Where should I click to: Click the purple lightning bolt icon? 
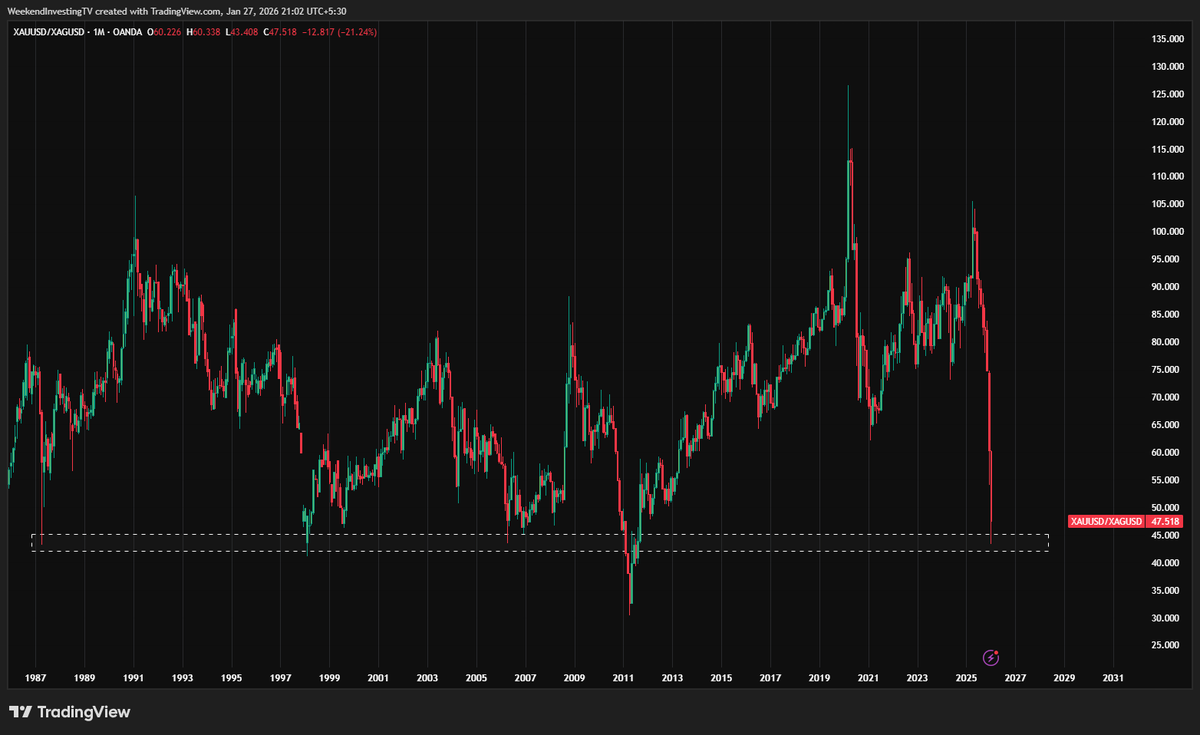991,657
